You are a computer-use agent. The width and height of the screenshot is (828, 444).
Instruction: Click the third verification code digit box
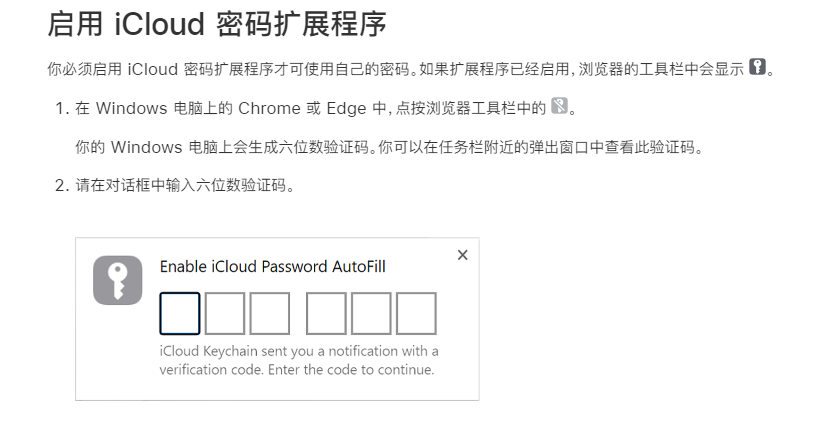pos(270,313)
